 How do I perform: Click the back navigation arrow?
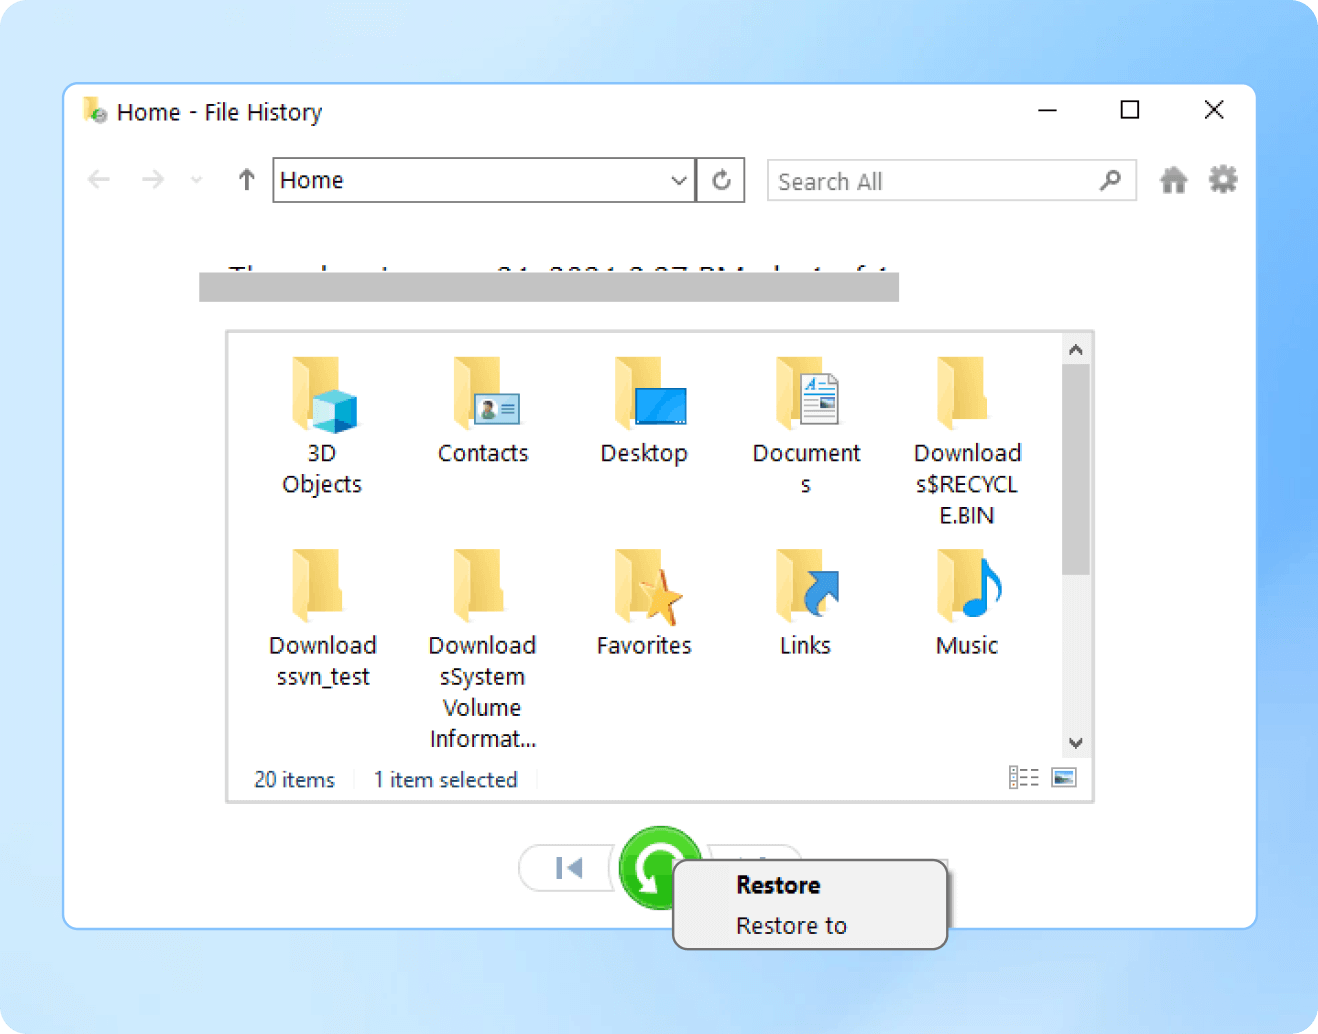pyautogui.click(x=99, y=180)
